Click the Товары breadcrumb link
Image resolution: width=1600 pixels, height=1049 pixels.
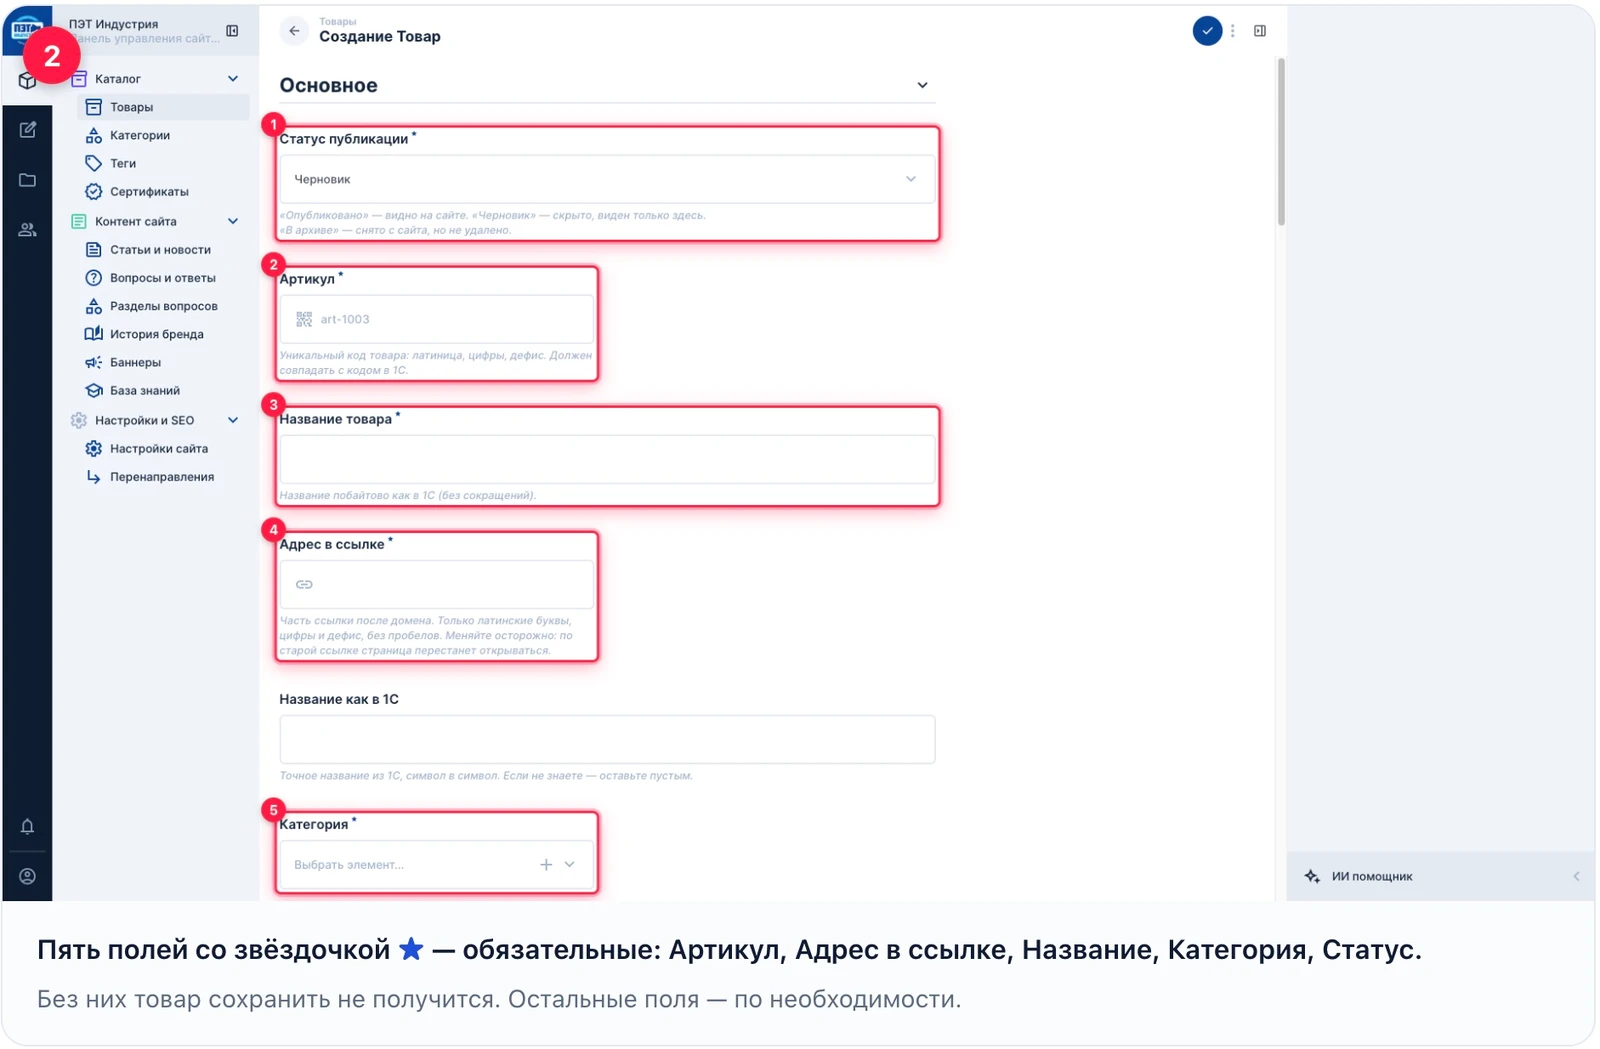click(338, 21)
